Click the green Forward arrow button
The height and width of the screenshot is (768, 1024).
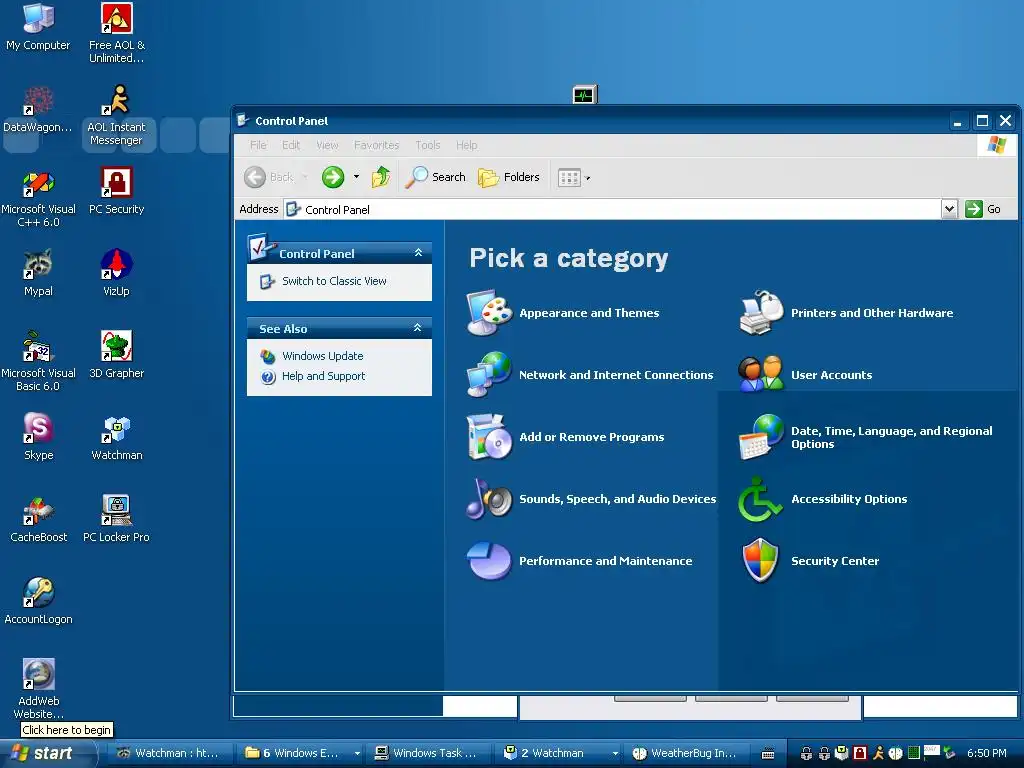click(x=333, y=177)
